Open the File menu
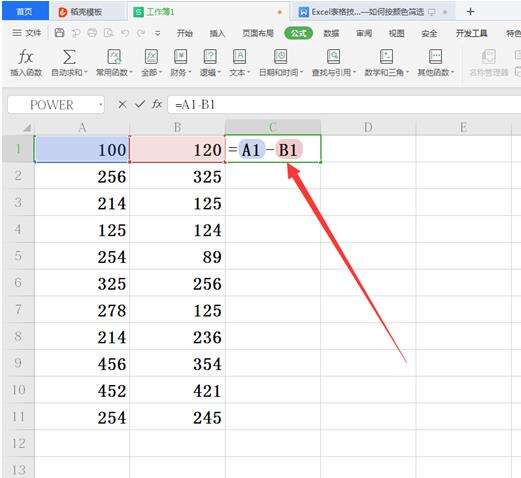521x478 pixels. point(27,33)
